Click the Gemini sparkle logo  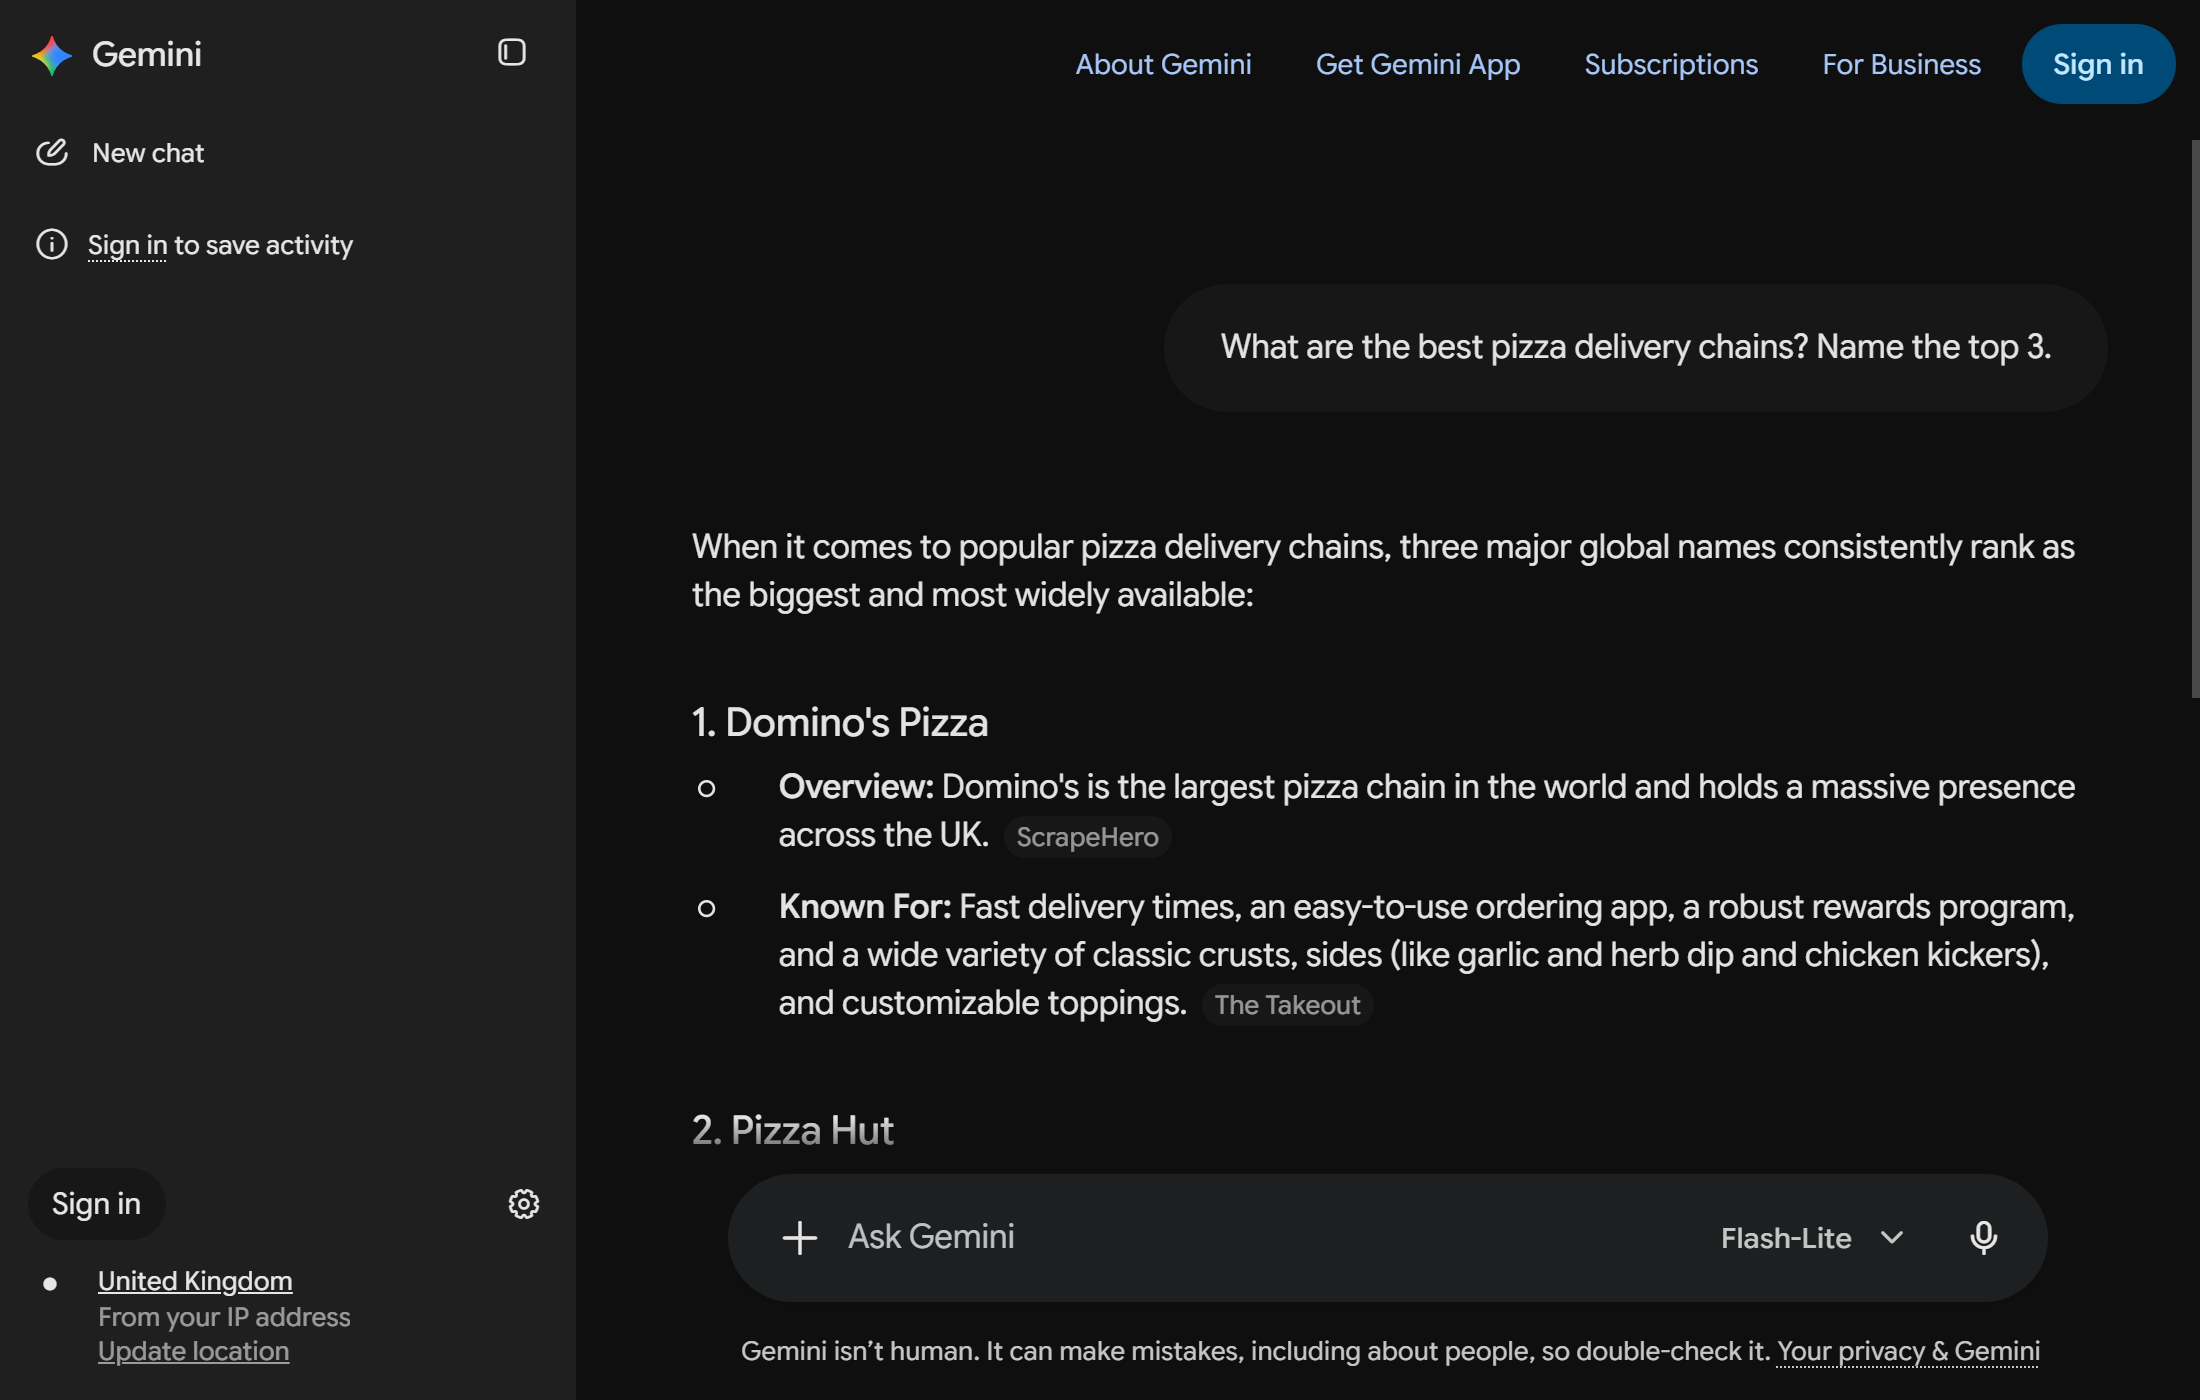52,55
